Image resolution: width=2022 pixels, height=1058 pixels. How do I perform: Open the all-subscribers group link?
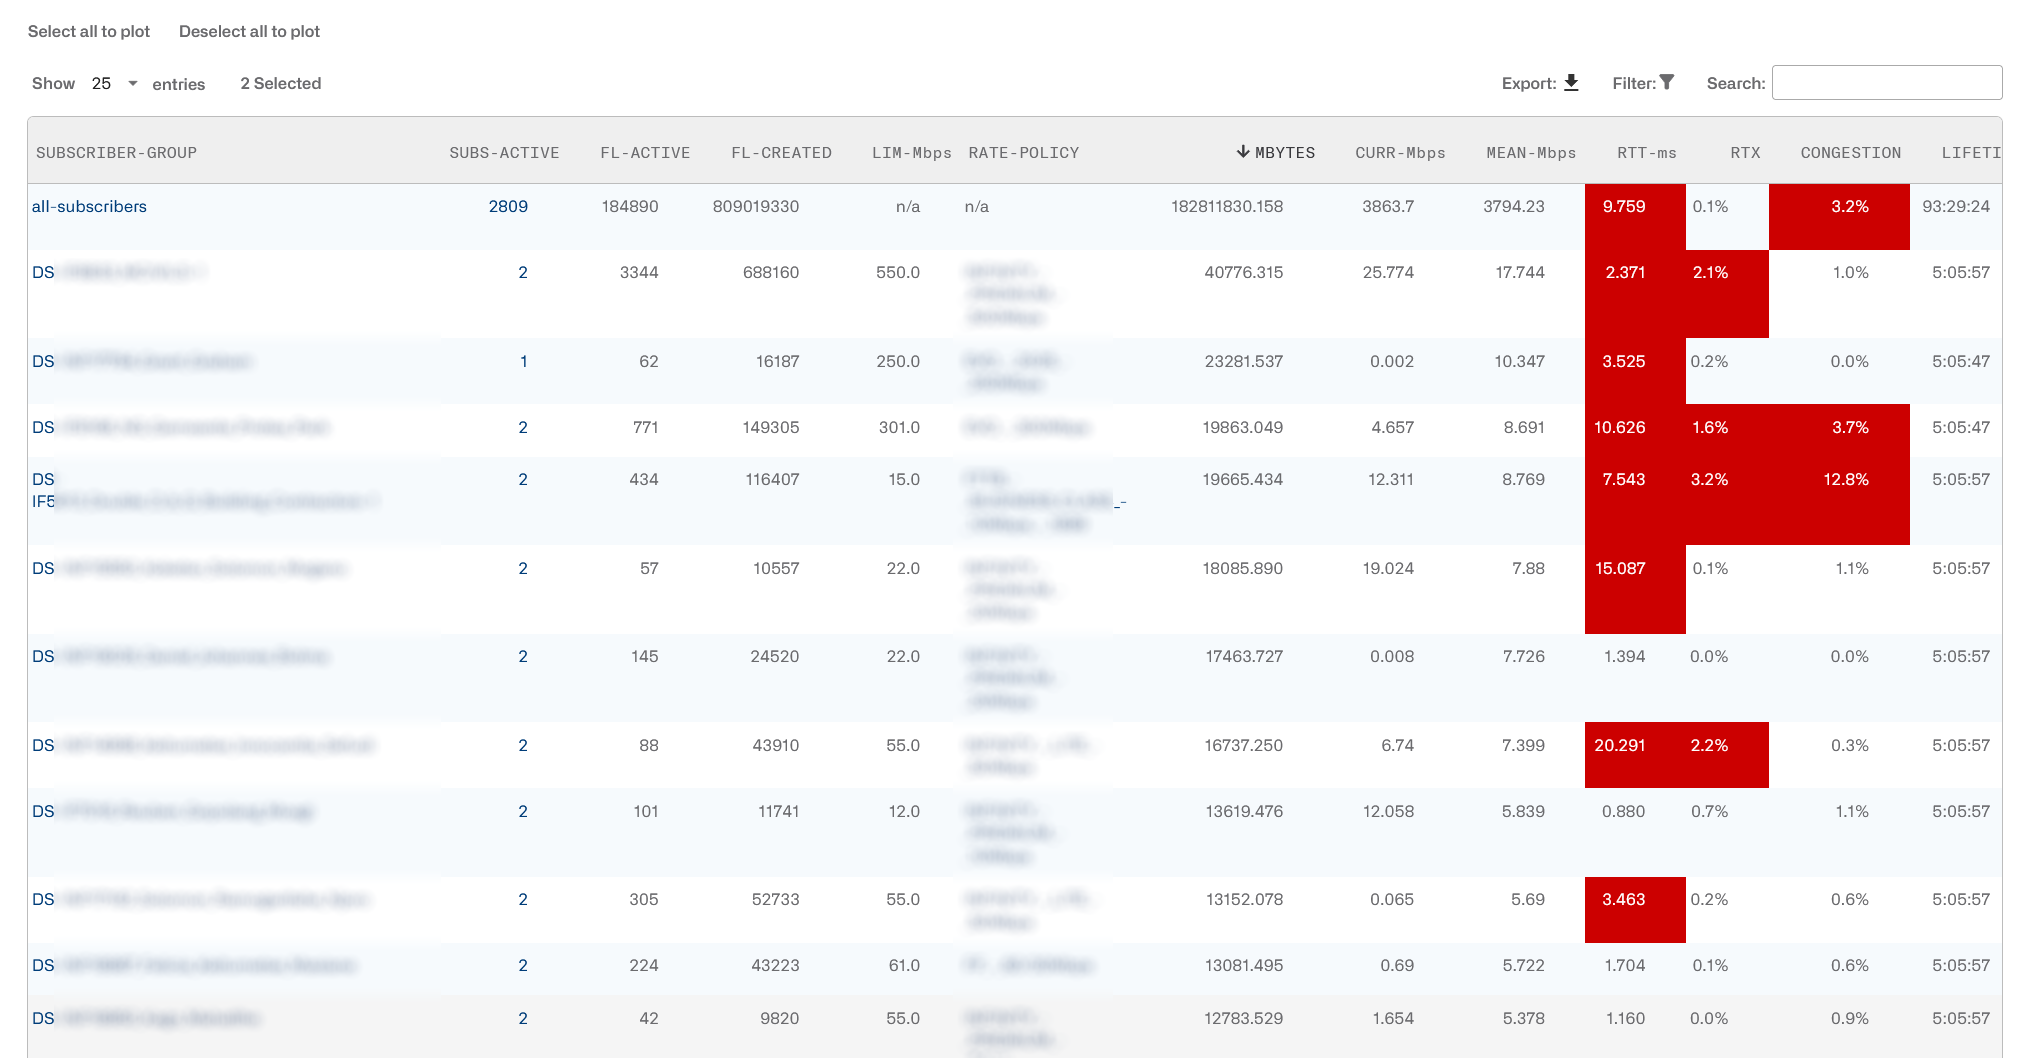[89, 206]
